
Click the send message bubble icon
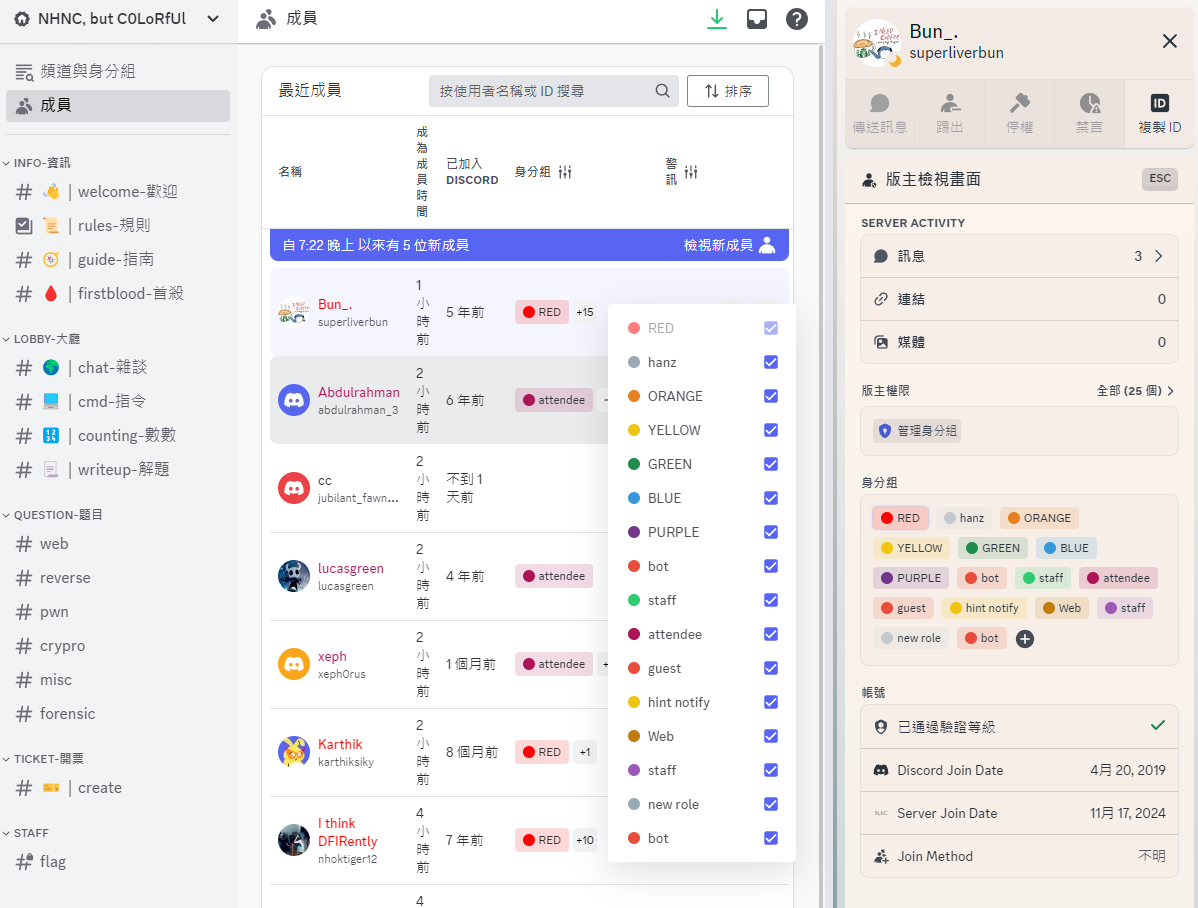(x=879, y=103)
